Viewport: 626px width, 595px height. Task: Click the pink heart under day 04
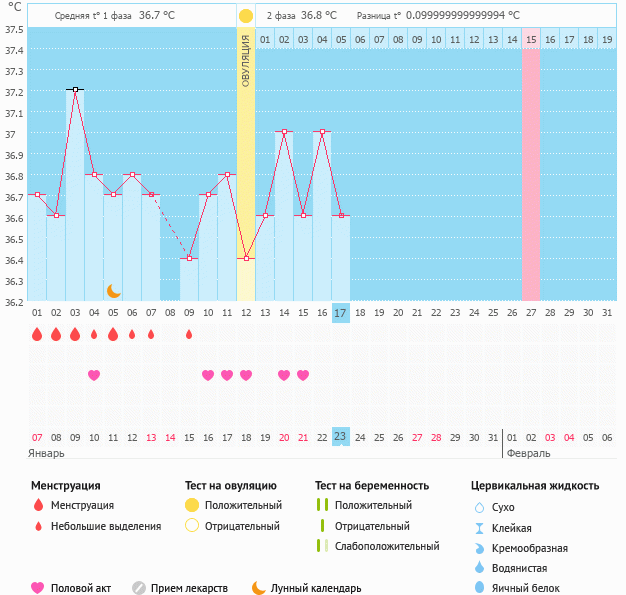pyautogui.click(x=94, y=375)
